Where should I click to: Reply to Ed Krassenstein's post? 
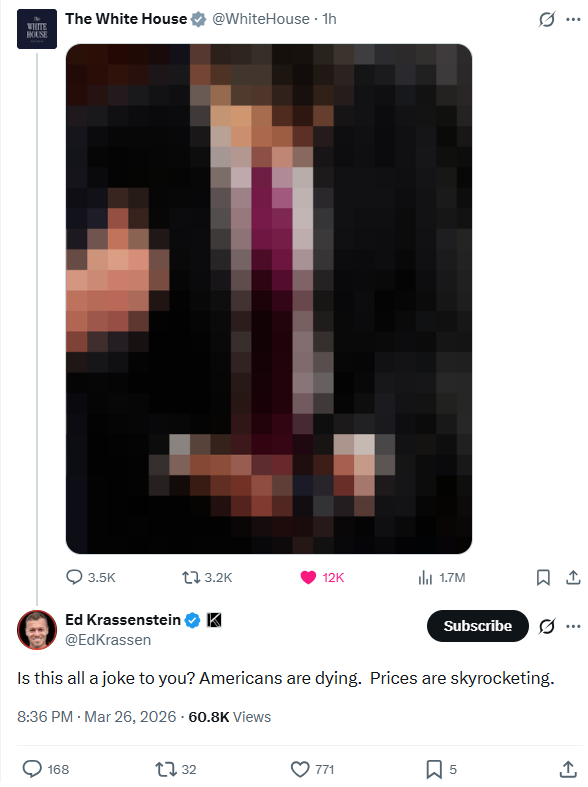point(46,769)
